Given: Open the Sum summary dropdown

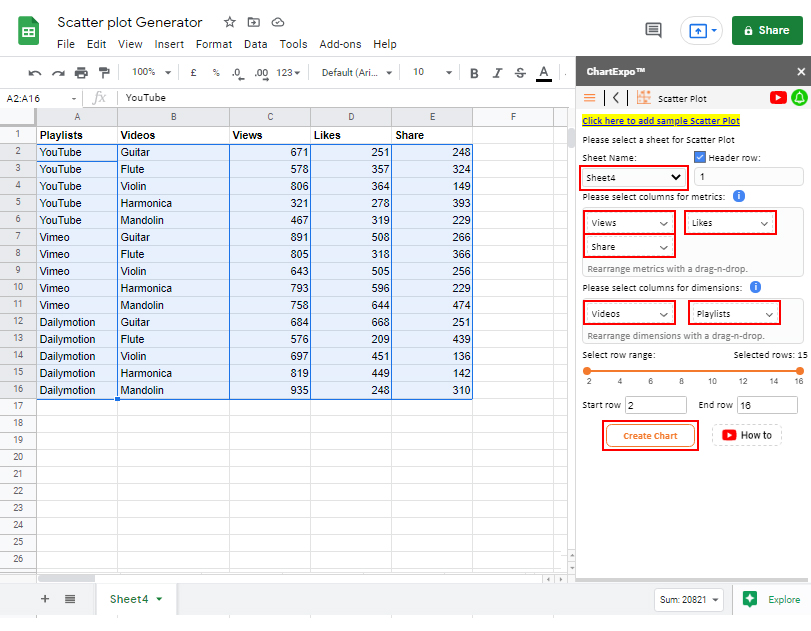Looking at the screenshot, I should pyautogui.click(x=689, y=599).
